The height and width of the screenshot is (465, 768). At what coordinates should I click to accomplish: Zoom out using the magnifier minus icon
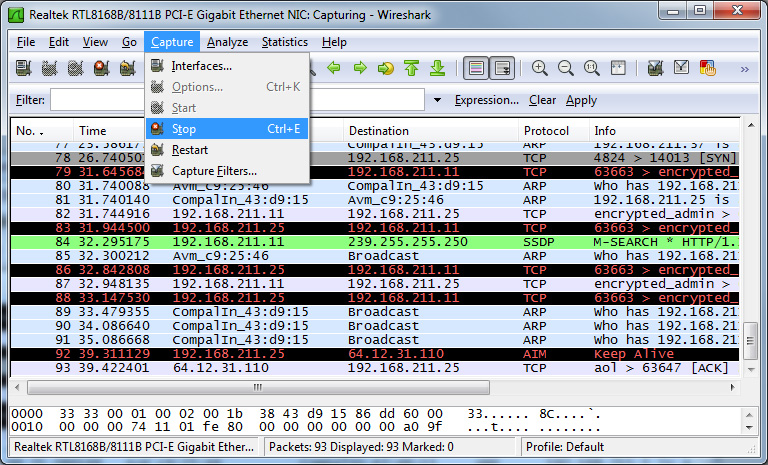566,69
